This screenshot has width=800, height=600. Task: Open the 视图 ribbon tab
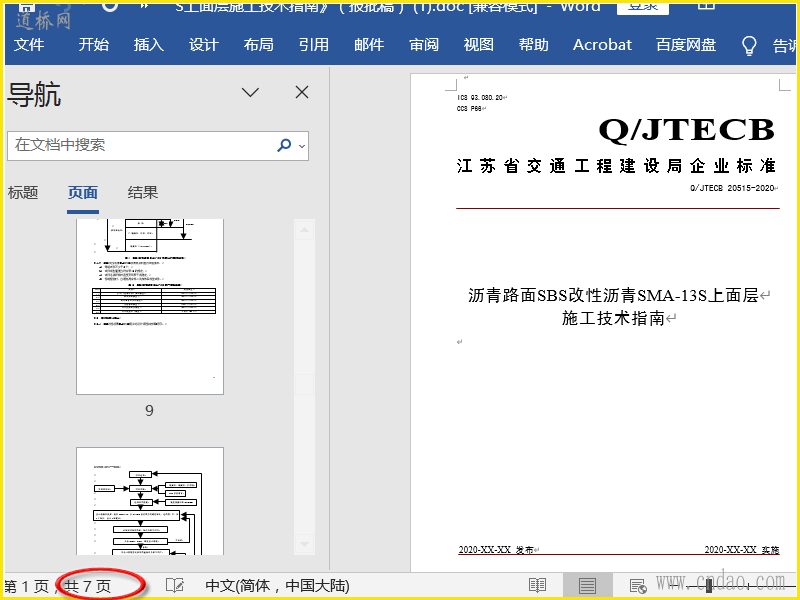pyautogui.click(x=479, y=45)
